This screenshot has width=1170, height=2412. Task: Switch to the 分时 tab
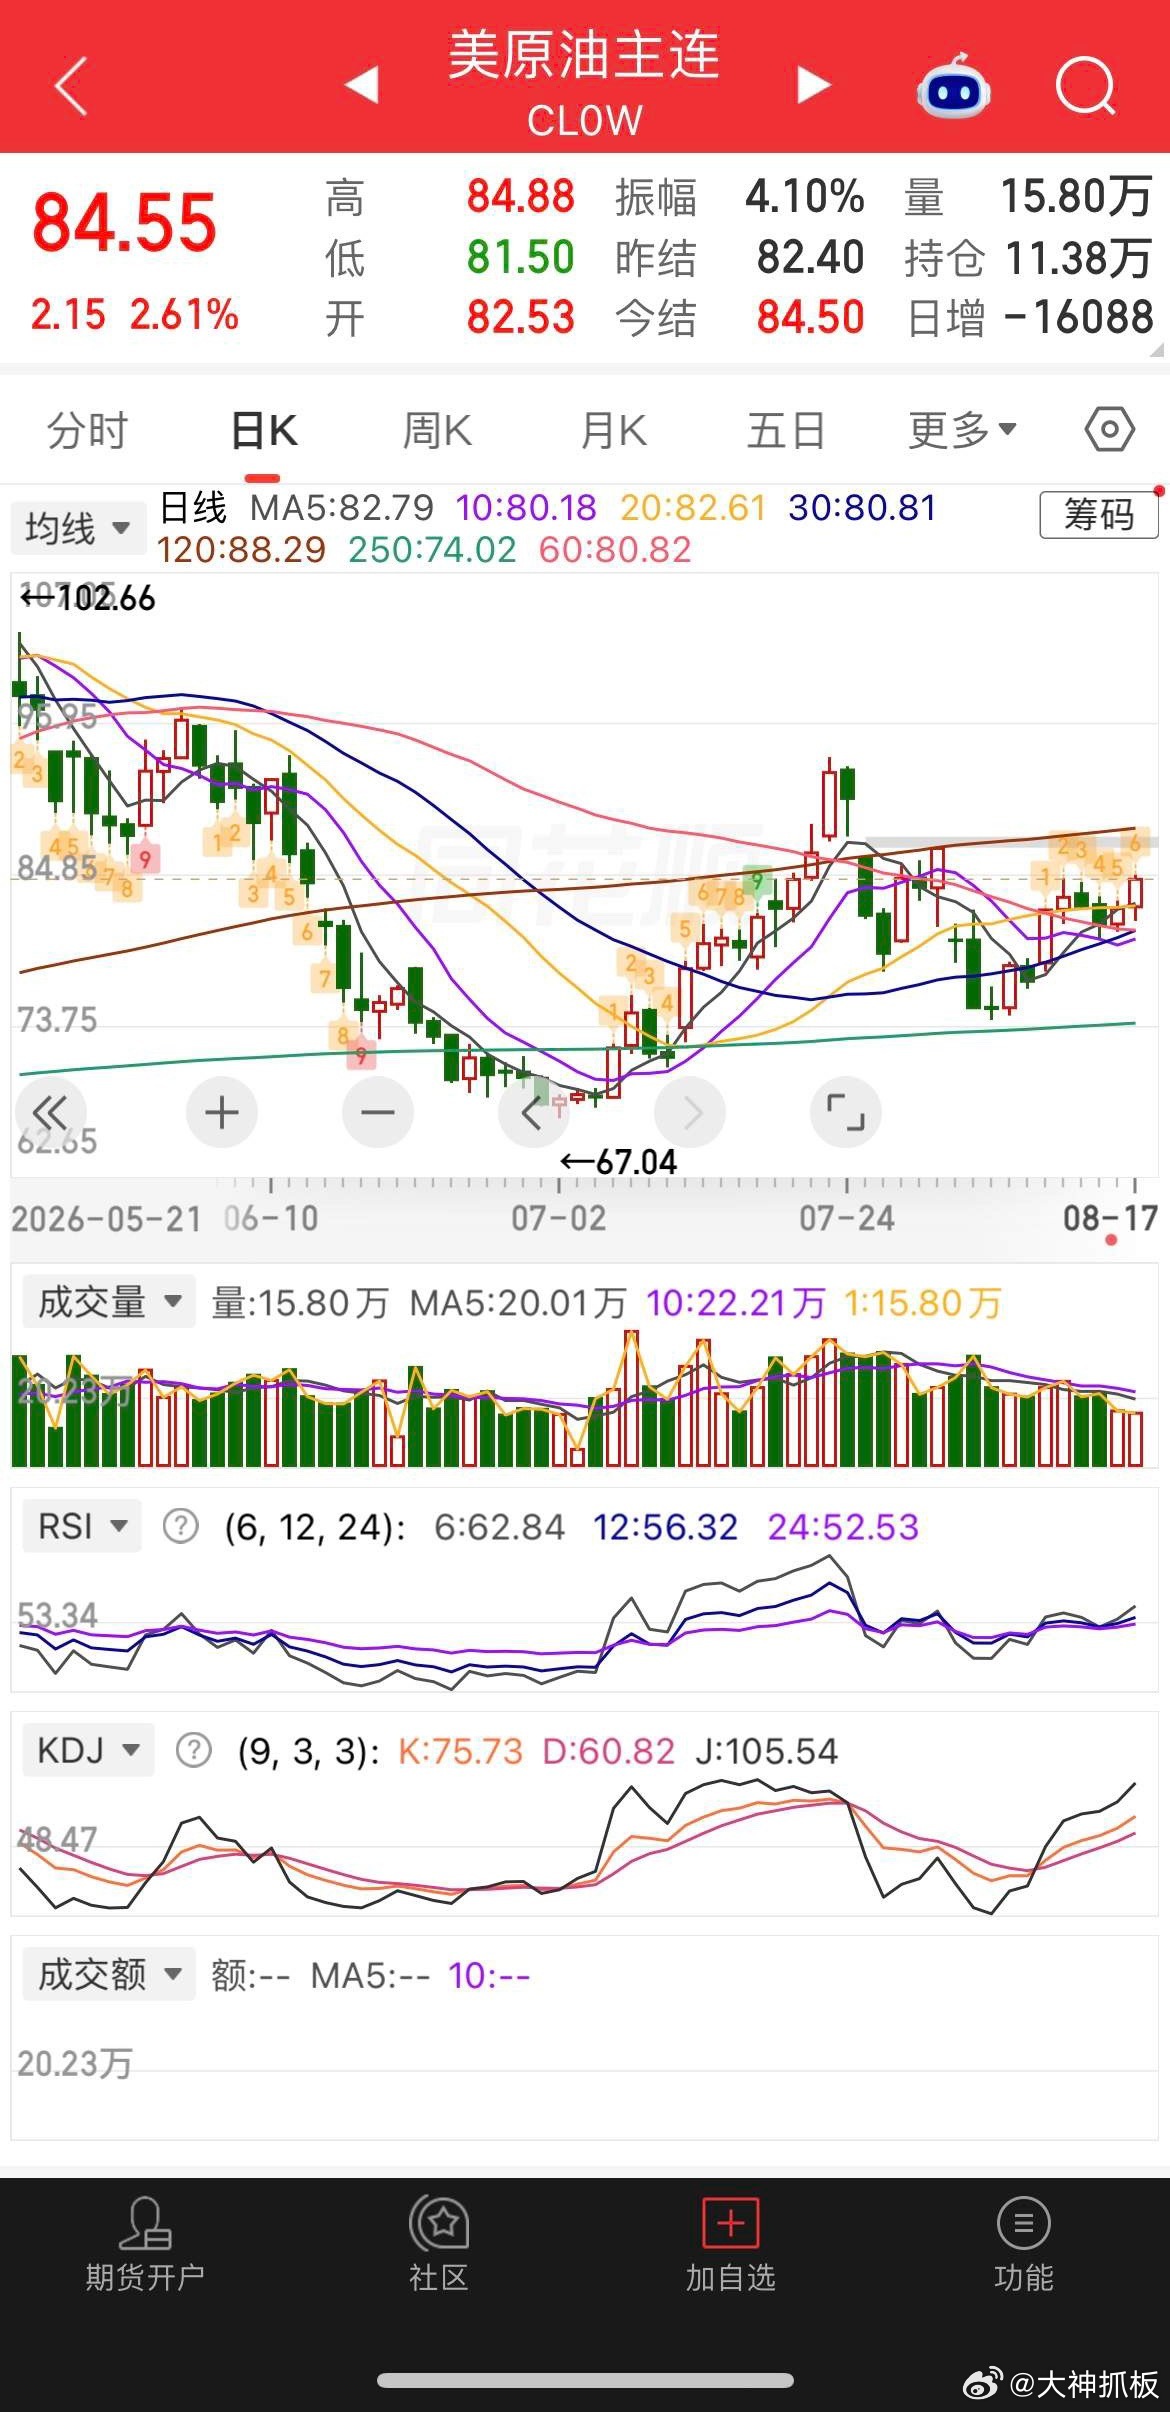point(88,431)
